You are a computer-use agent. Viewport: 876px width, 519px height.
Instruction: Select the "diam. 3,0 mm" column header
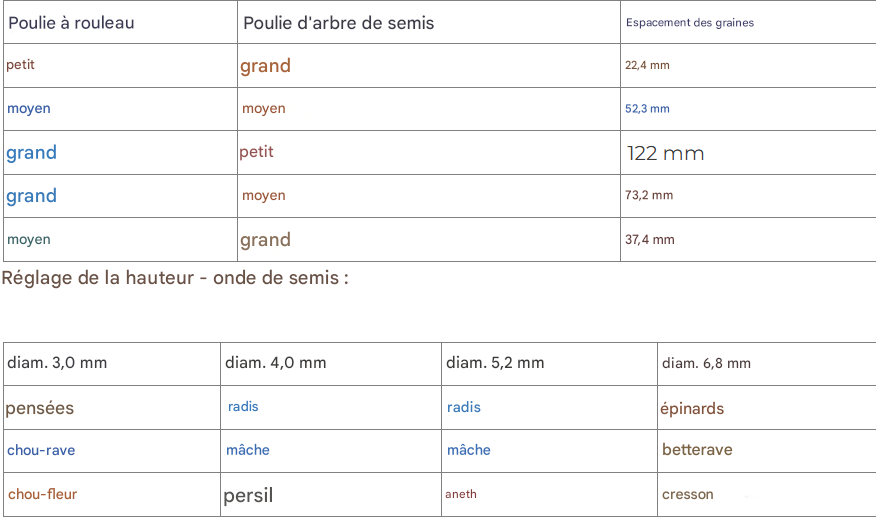coord(57,363)
